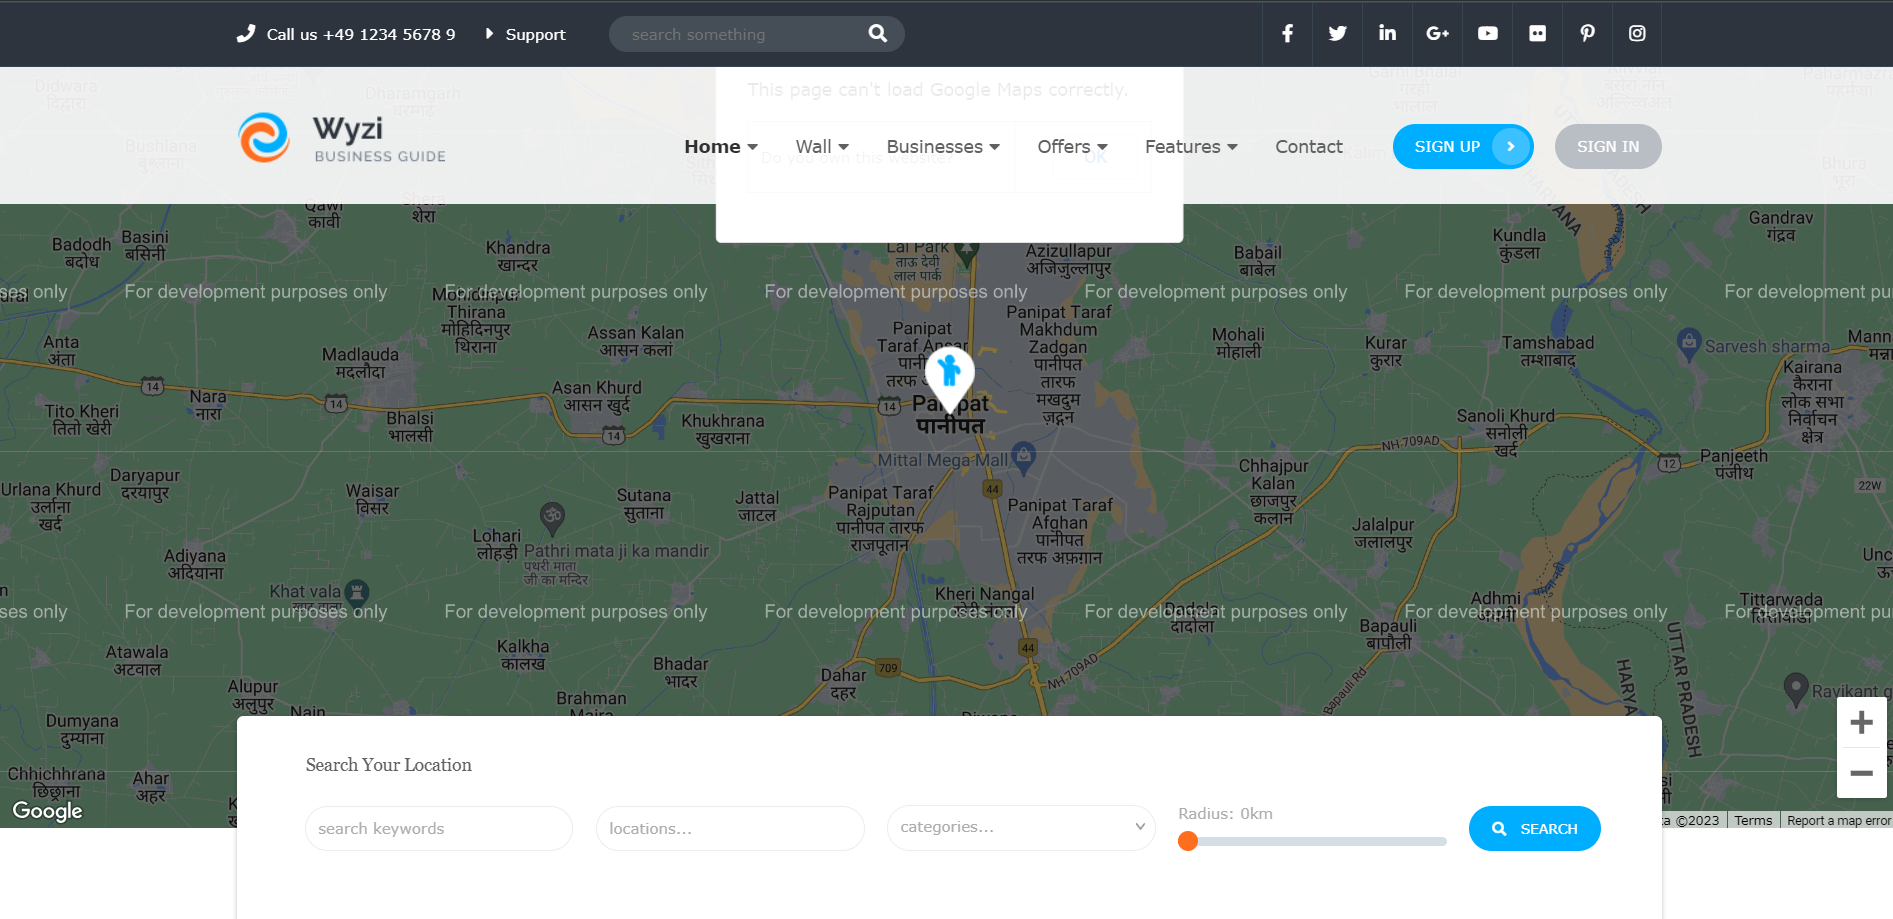The image size is (1893, 919).
Task: Open the categories dropdown
Action: (x=1021, y=828)
